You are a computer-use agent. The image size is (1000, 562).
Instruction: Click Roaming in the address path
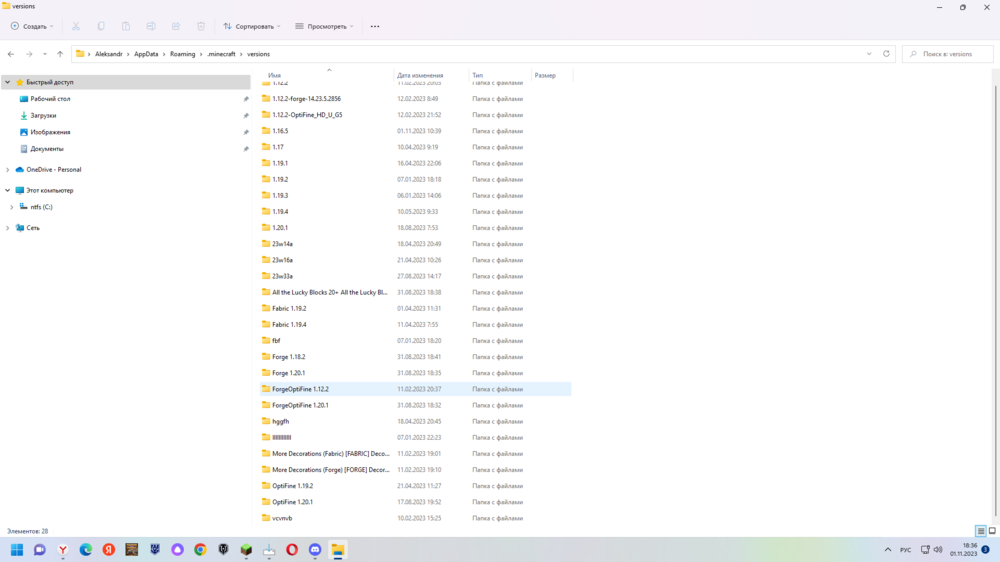(182, 54)
